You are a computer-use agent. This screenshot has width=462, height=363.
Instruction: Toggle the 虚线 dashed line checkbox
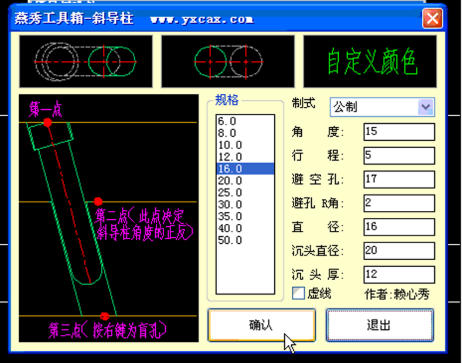(298, 293)
